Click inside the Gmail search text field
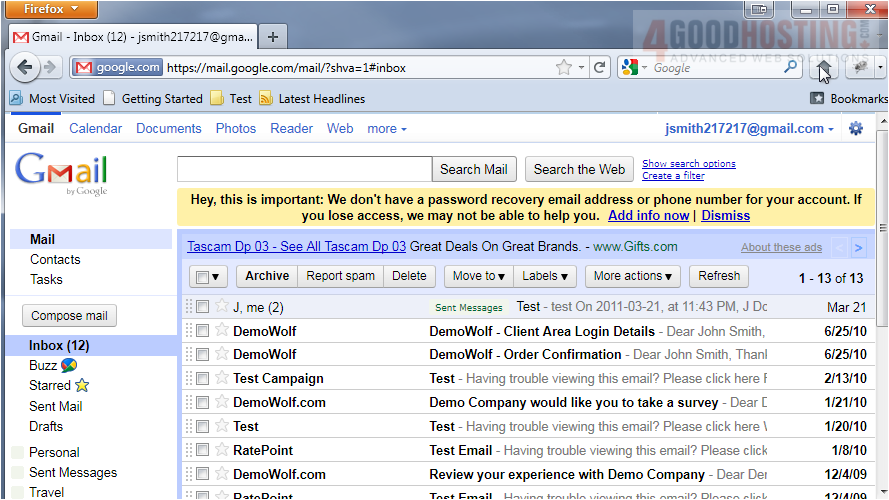 tap(304, 169)
